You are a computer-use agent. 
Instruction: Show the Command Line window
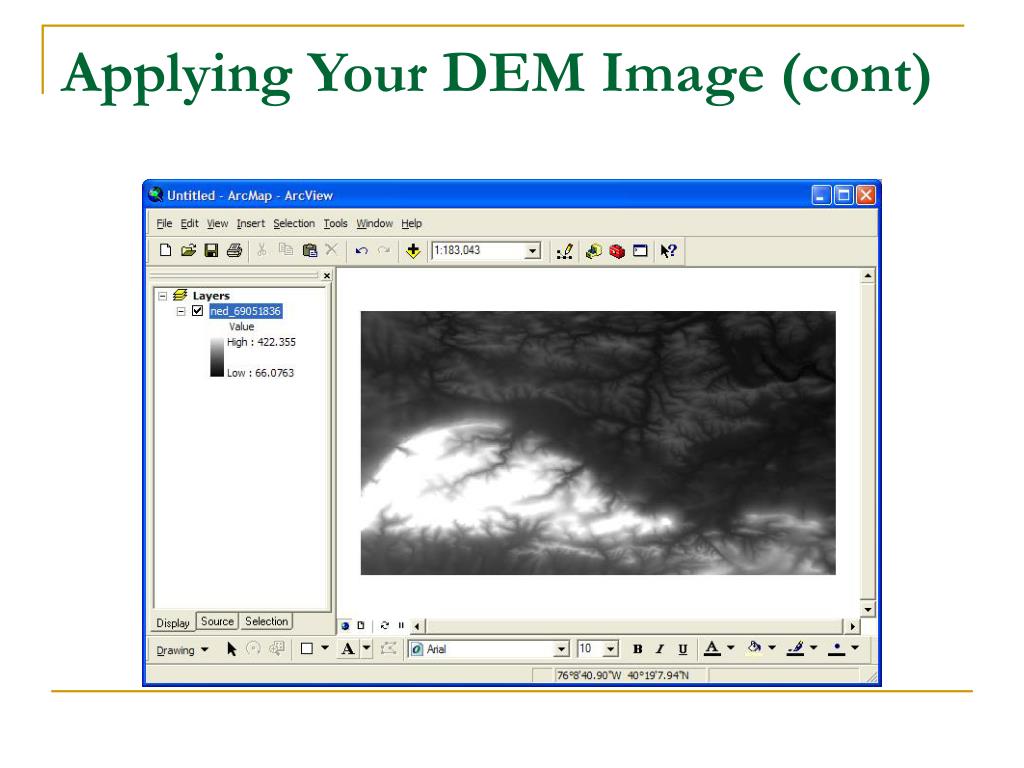pos(640,251)
